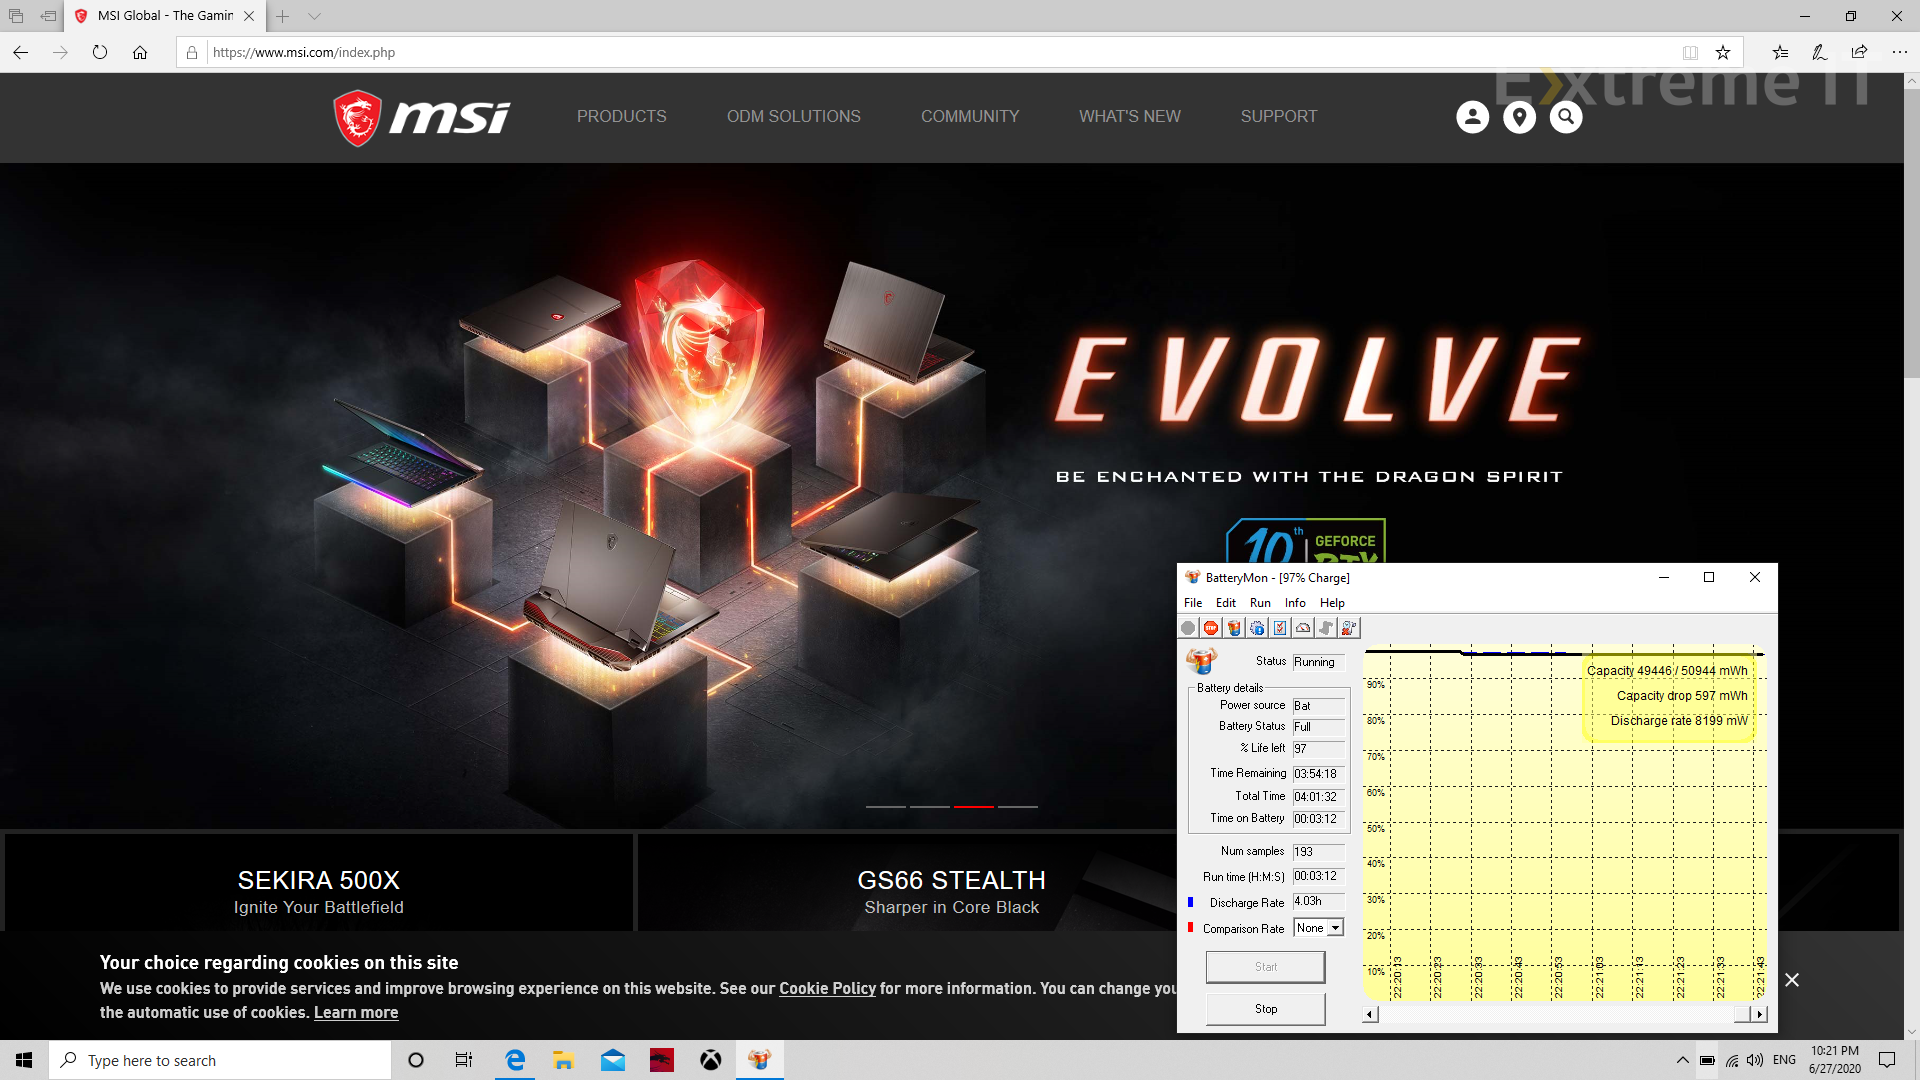Click the grey start circle icon in BatteryMon toolbar
Viewport: 1920px width, 1080px height.
click(x=1188, y=628)
